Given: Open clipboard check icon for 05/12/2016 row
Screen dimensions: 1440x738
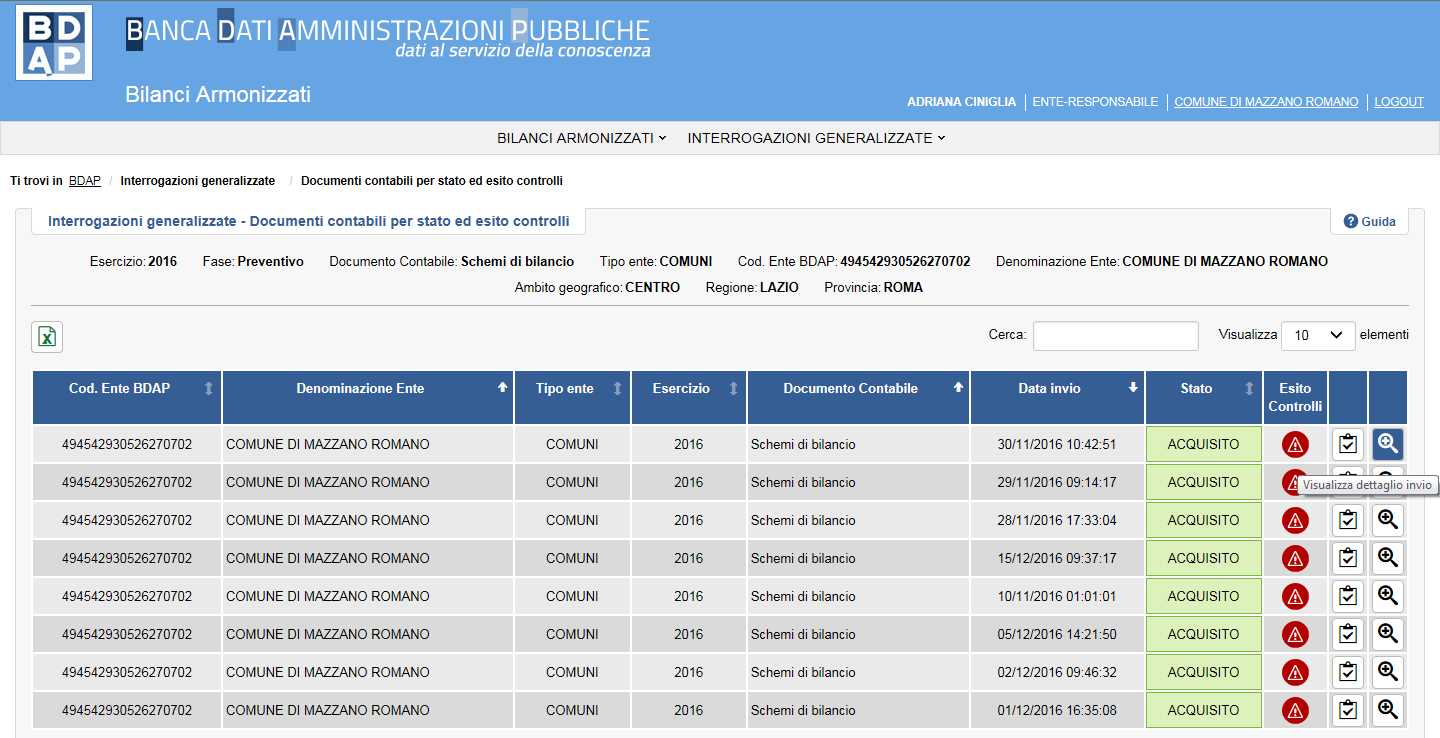Looking at the screenshot, I should (1348, 634).
